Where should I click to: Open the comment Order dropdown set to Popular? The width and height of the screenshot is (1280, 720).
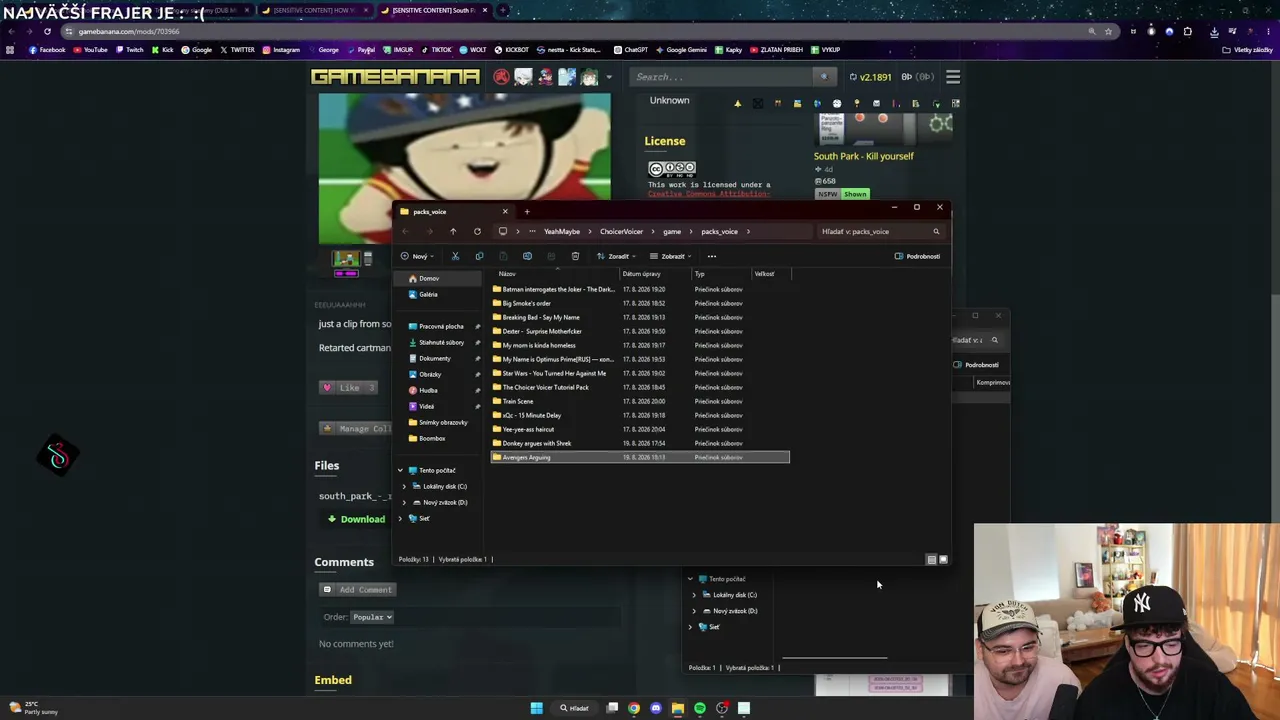point(371,617)
